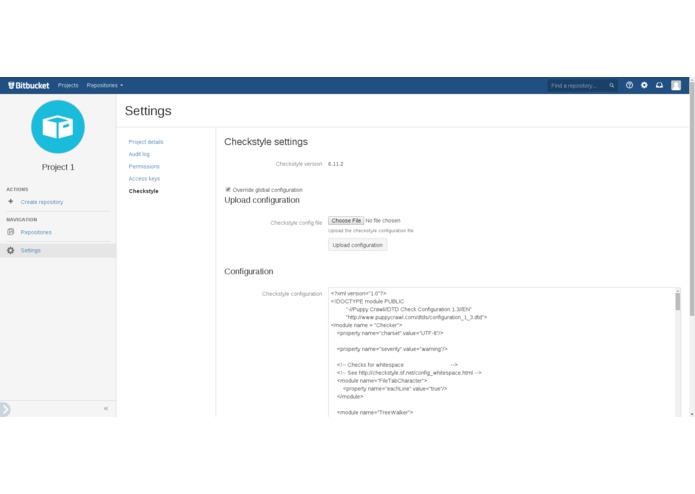Select the Checkstyle settings tab
Screen dimensions: 695x494
click(143, 191)
